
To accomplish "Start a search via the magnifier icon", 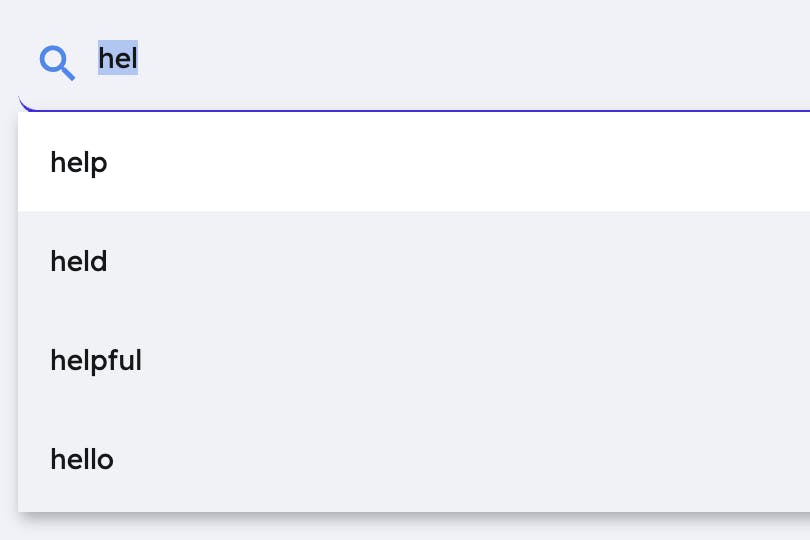I will pyautogui.click(x=57, y=63).
